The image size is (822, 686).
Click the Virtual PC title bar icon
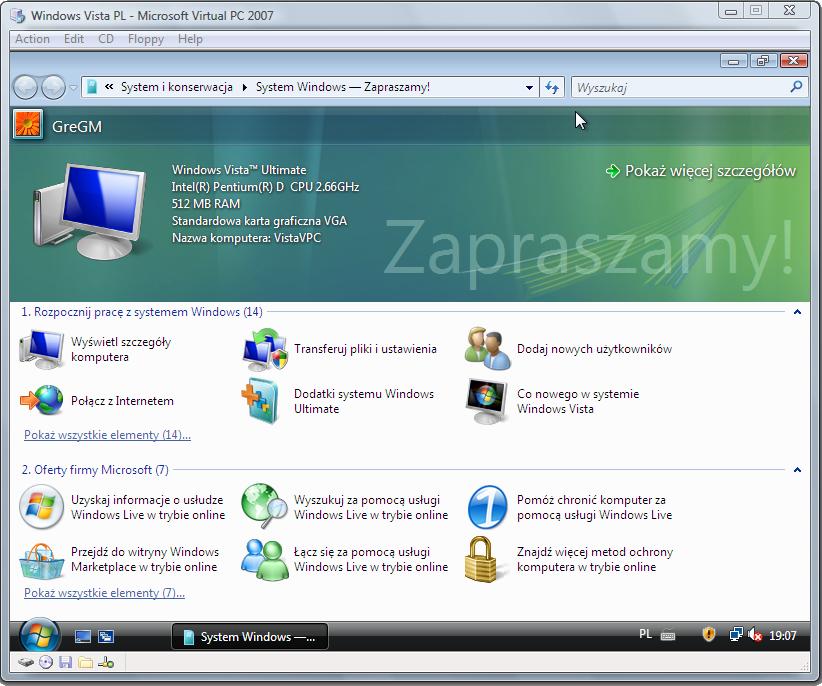click(x=18, y=16)
